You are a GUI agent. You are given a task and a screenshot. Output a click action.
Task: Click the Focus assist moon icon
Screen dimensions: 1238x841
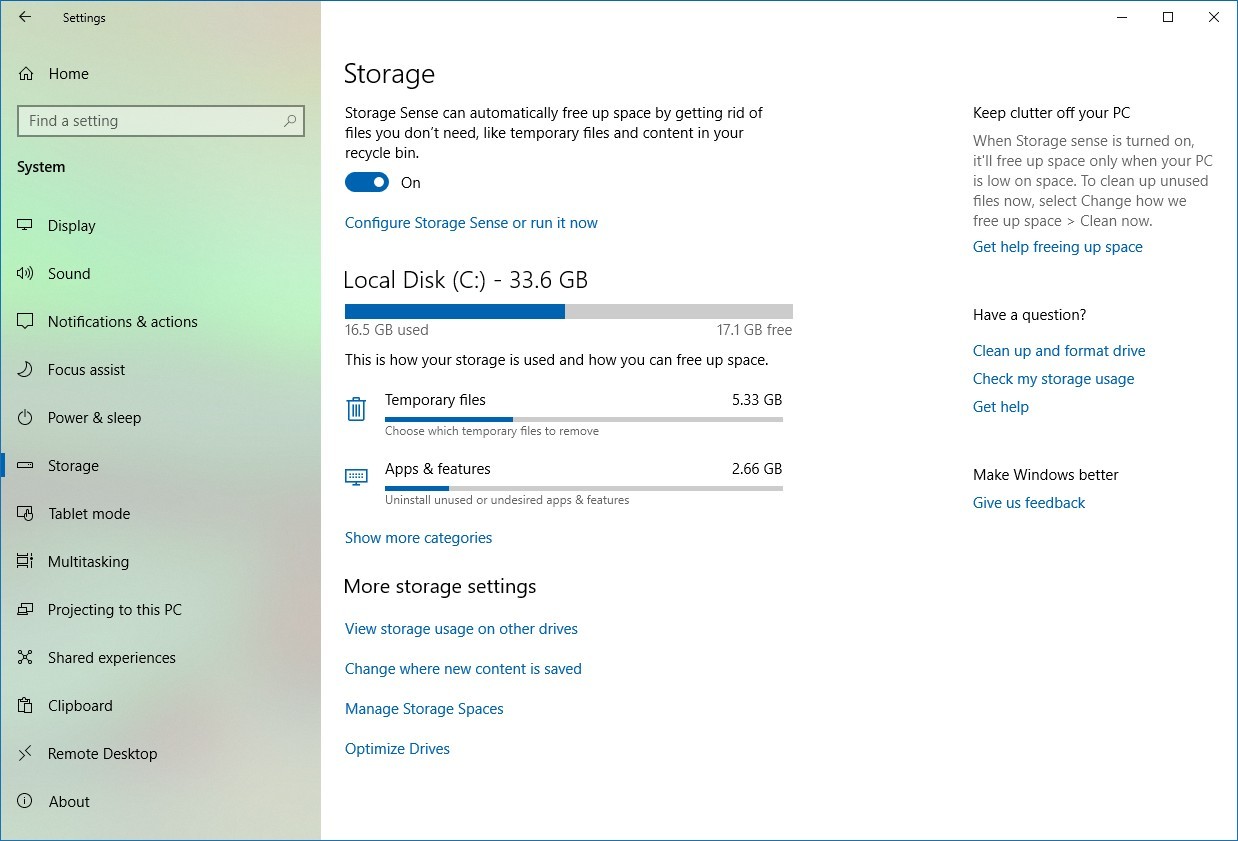(x=25, y=370)
